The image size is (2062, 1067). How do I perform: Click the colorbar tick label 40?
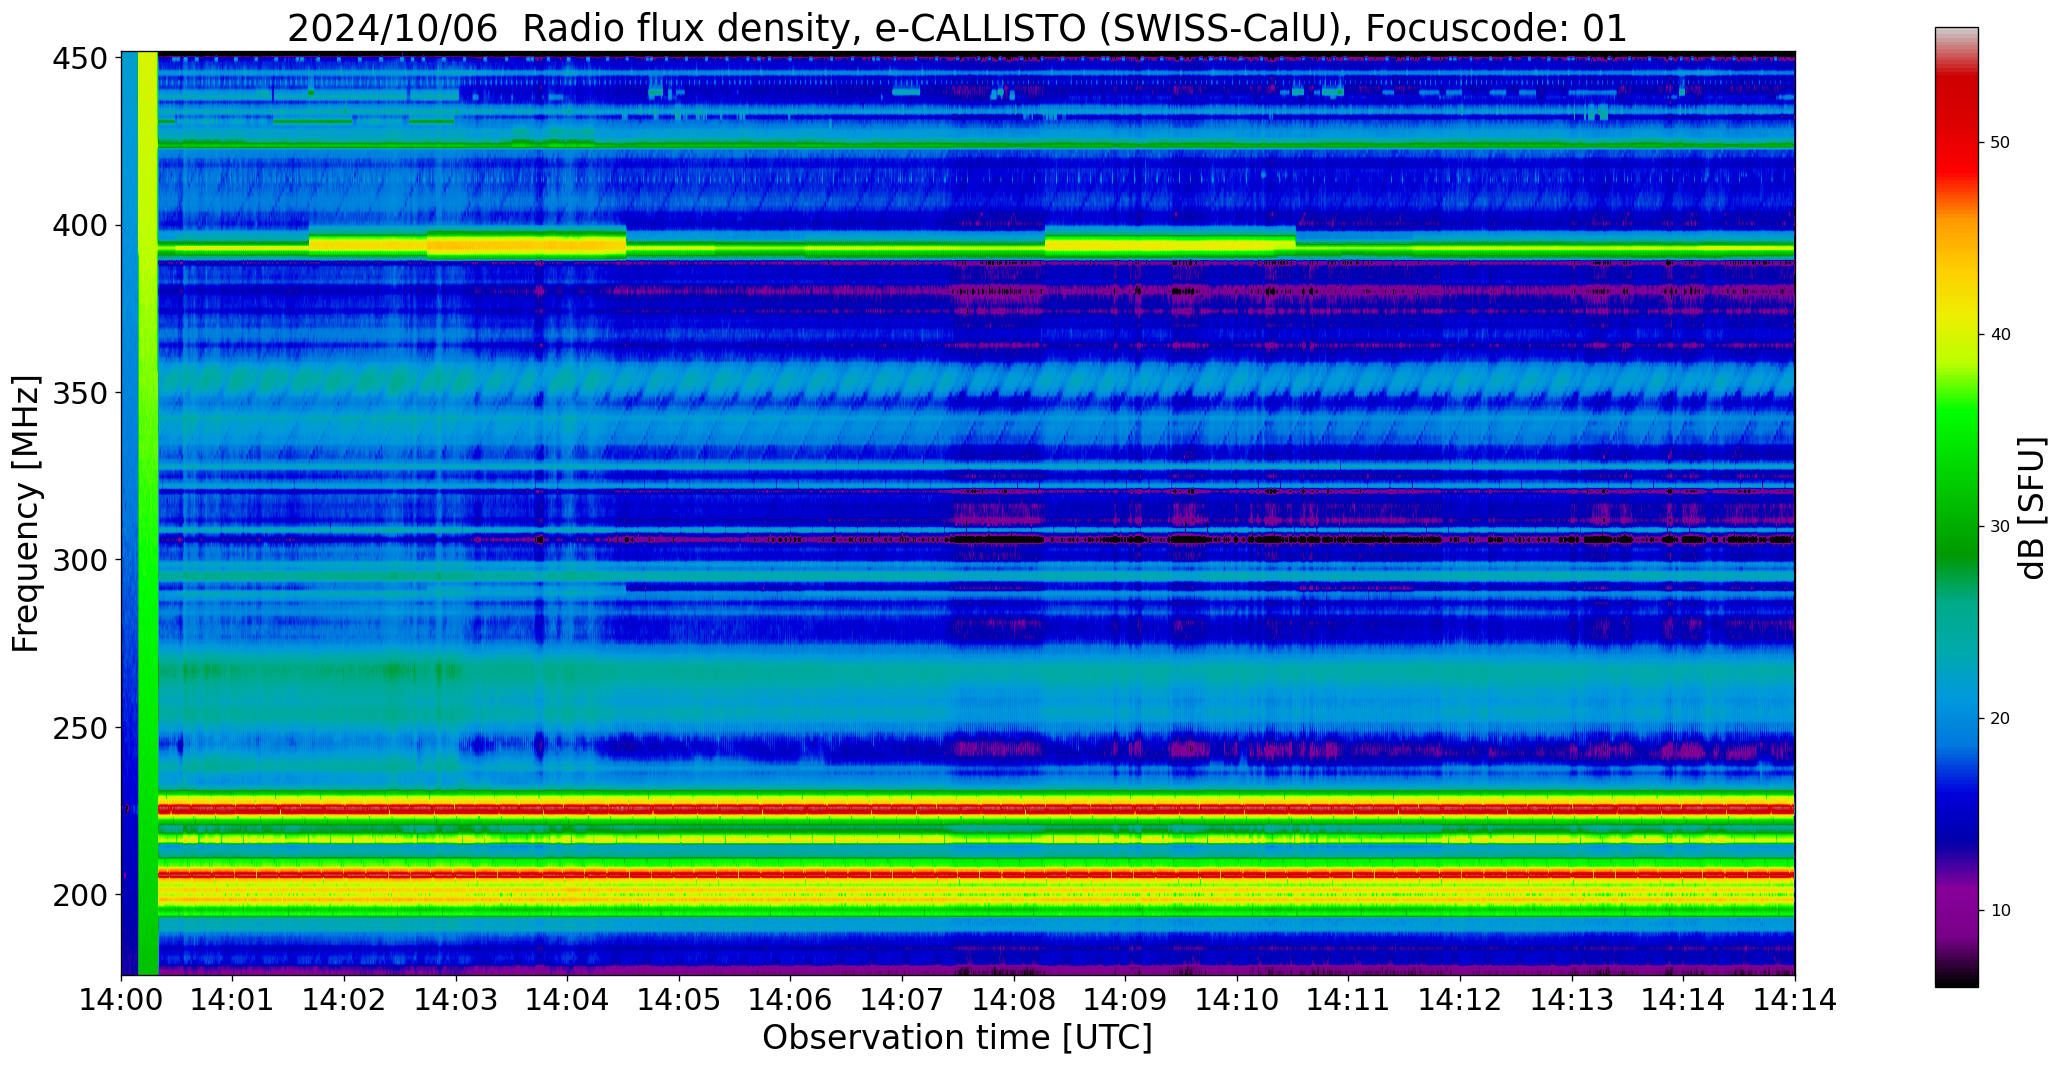pyautogui.click(x=2000, y=335)
